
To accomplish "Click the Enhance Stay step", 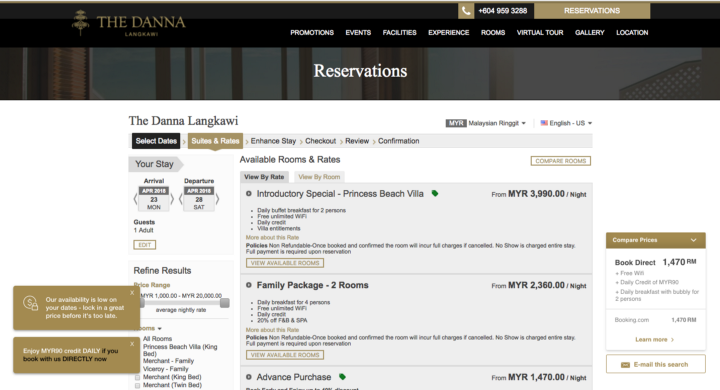I will point(273,141).
